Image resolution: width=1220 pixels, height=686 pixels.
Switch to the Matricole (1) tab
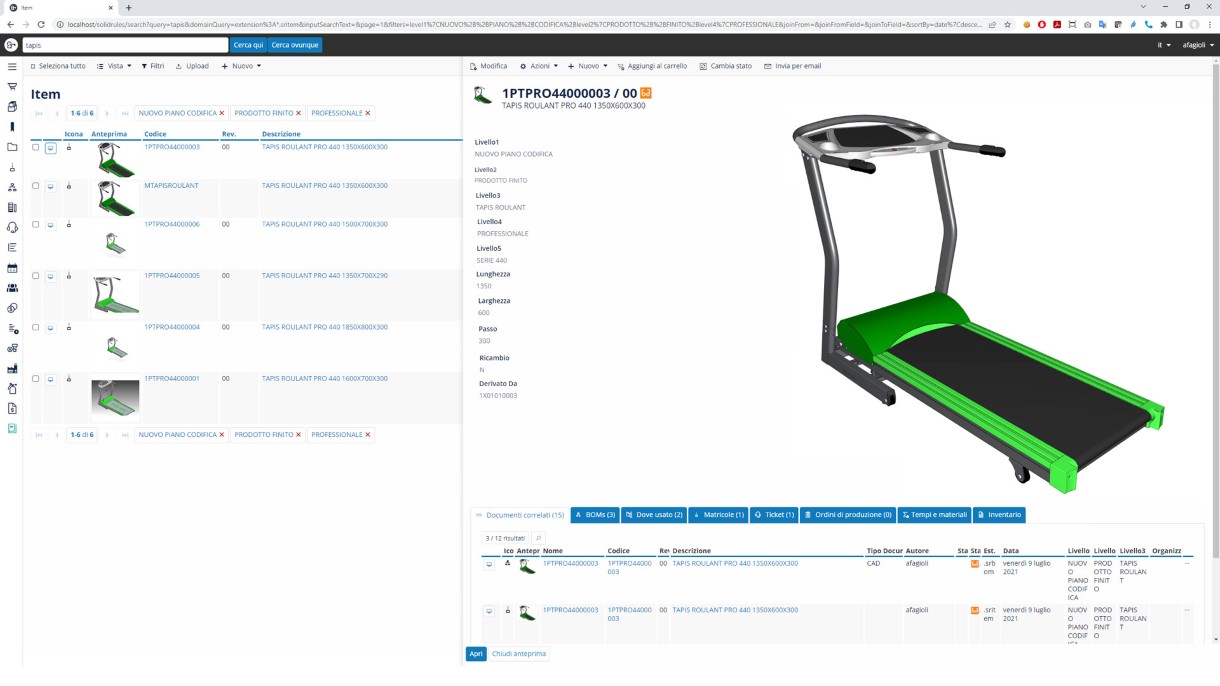pos(718,515)
